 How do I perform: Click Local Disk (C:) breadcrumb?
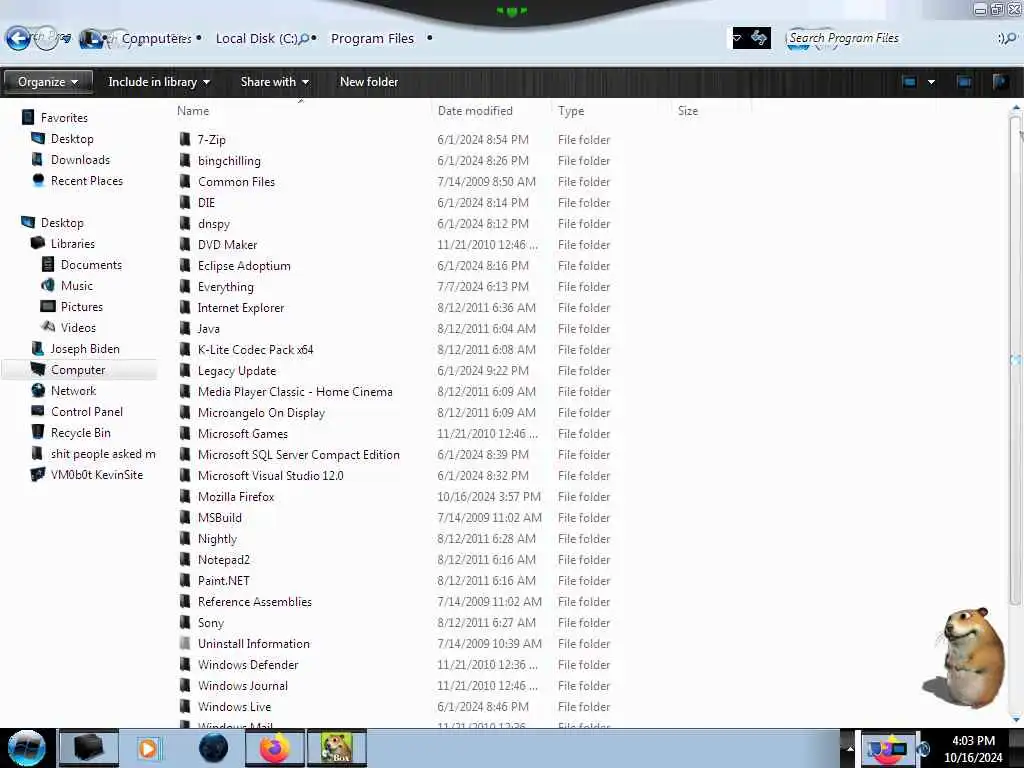click(x=257, y=38)
